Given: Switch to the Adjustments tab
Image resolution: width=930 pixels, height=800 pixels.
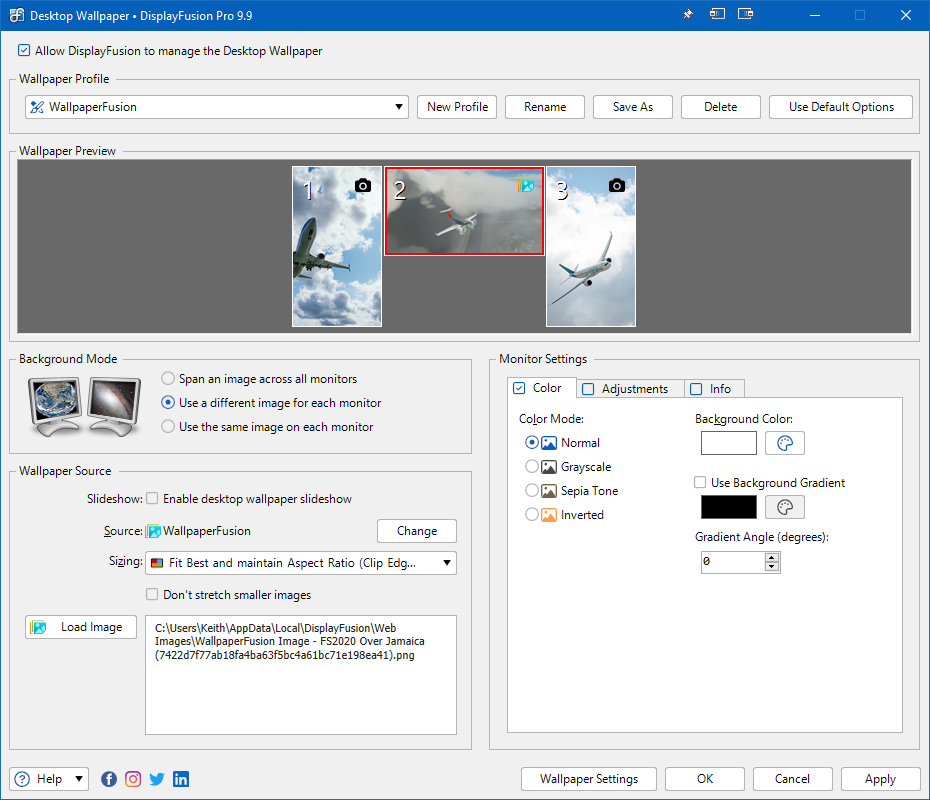Looking at the screenshot, I should click(630, 389).
